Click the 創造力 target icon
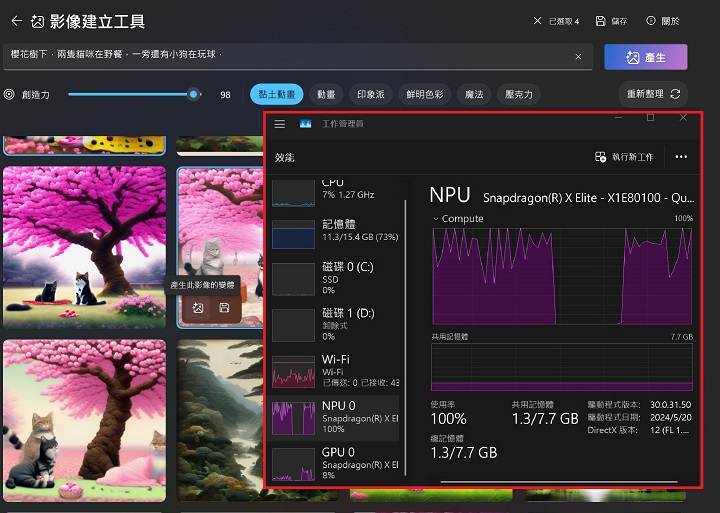The height and width of the screenshot is (513, 720). coord(9,95)
